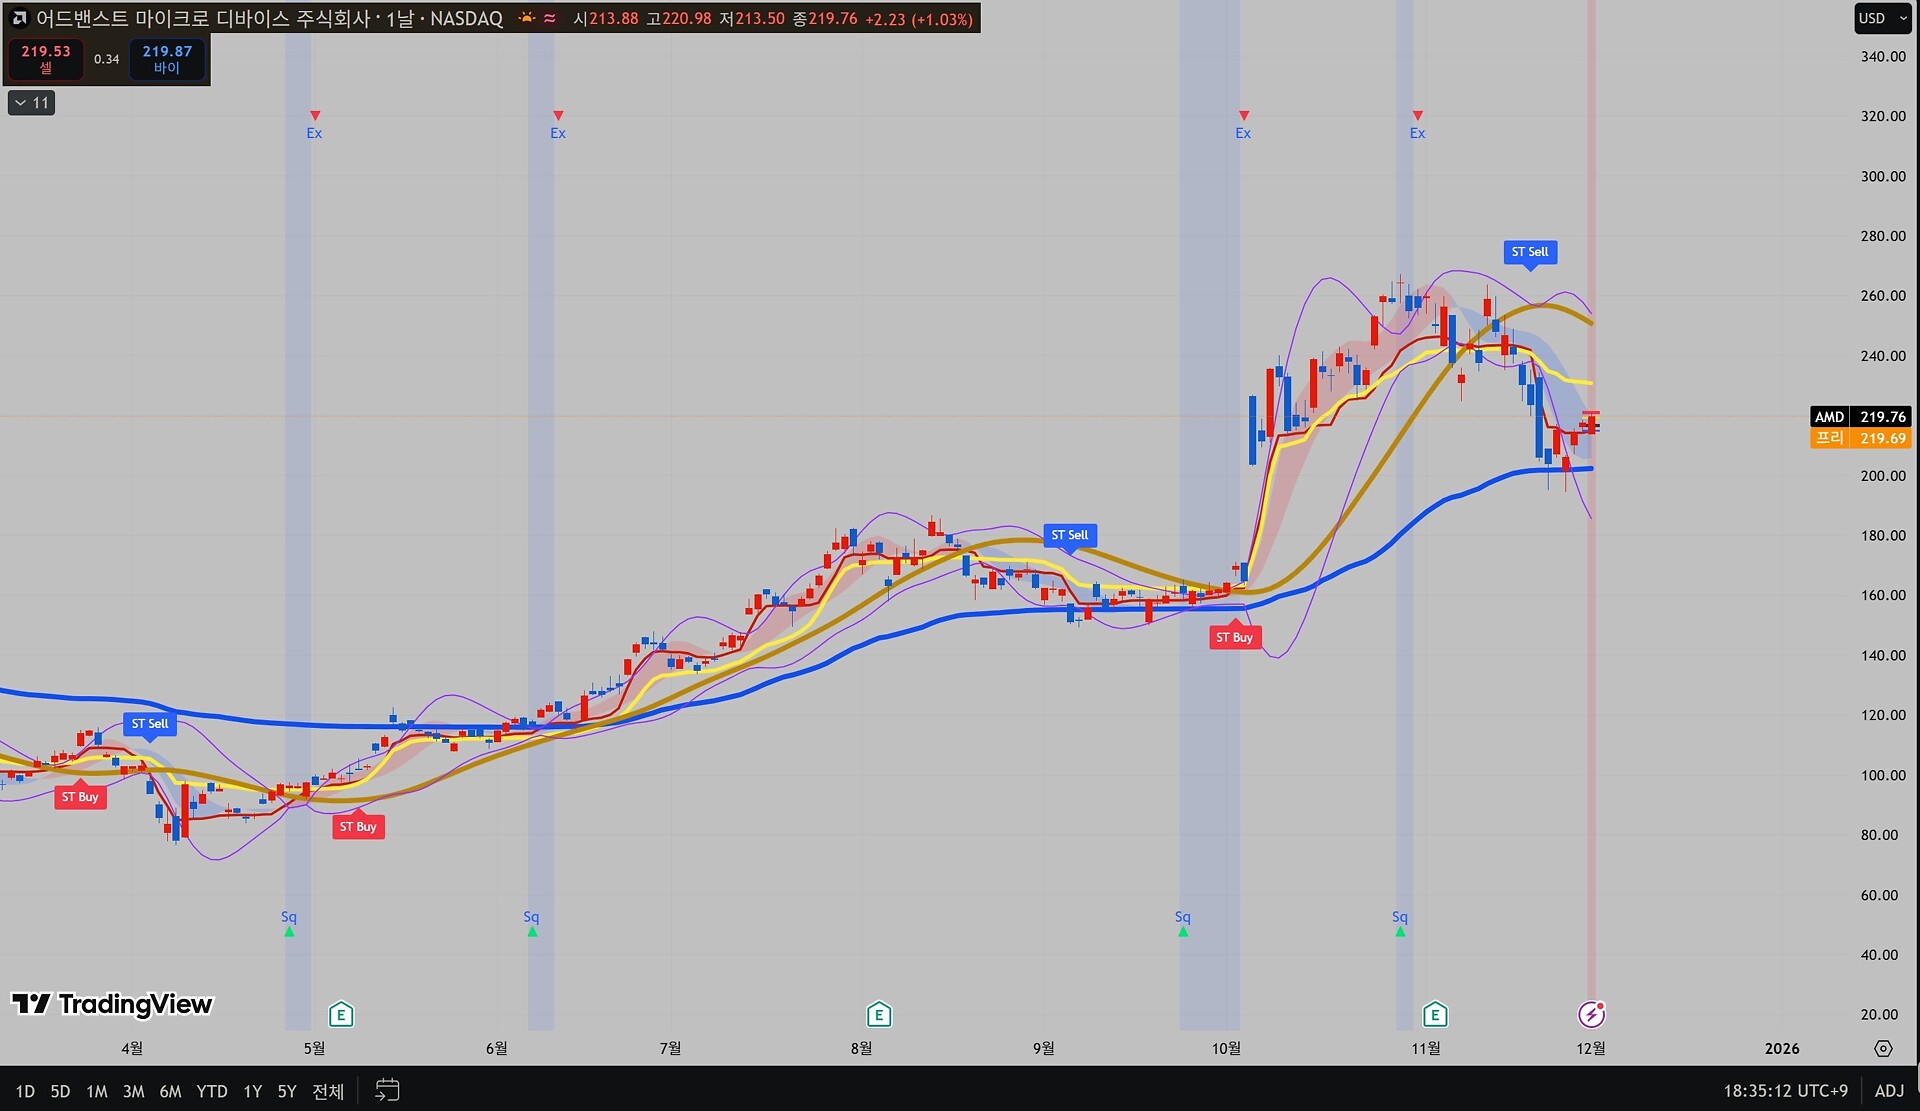Click the blue 219.87 buy button

coord(167,59)
